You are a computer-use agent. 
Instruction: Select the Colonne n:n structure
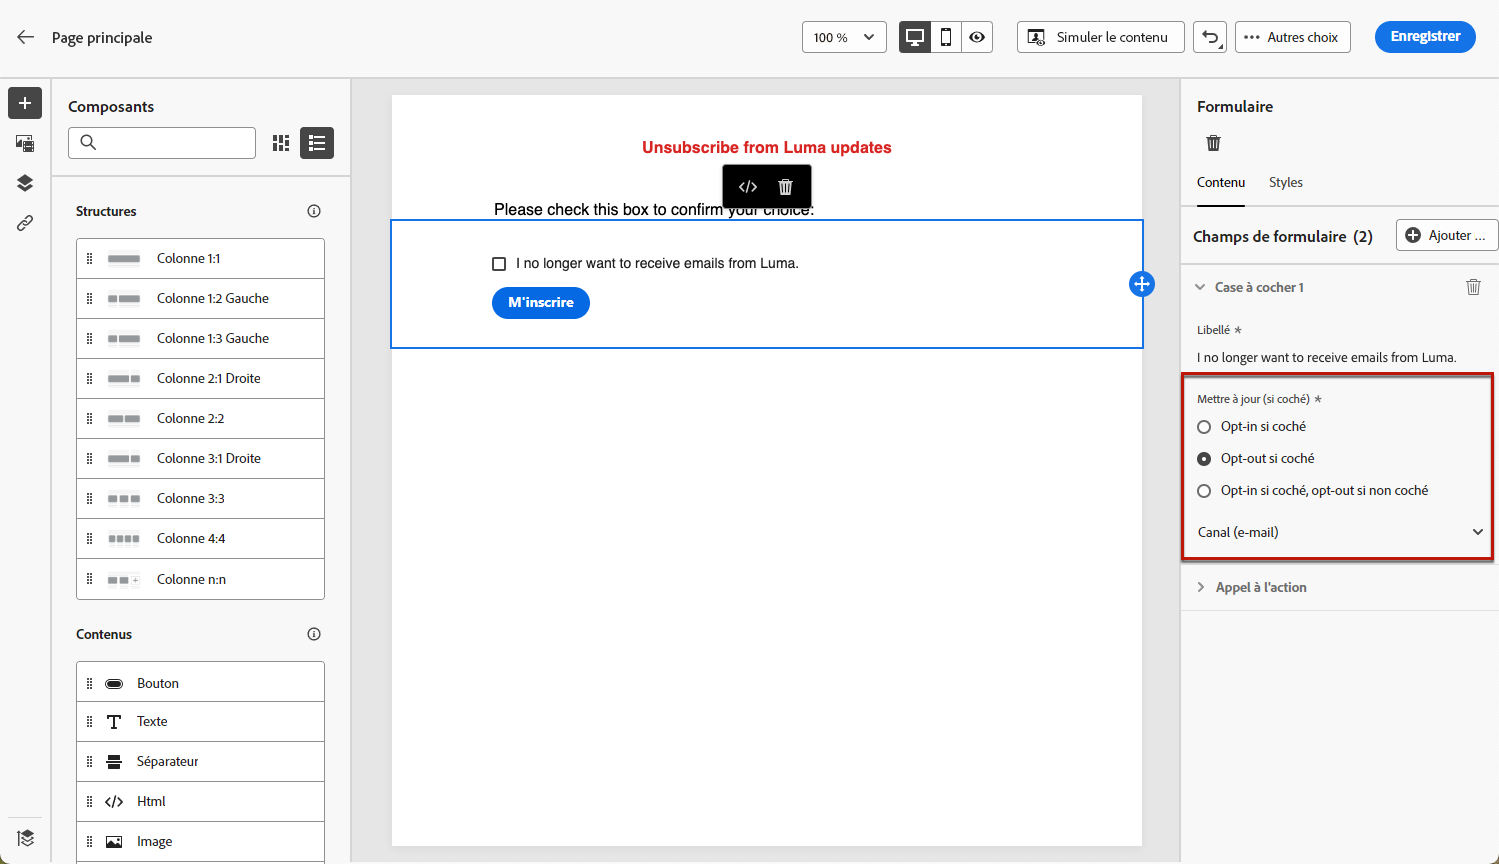pyautogui.click(x=200, y=579)
